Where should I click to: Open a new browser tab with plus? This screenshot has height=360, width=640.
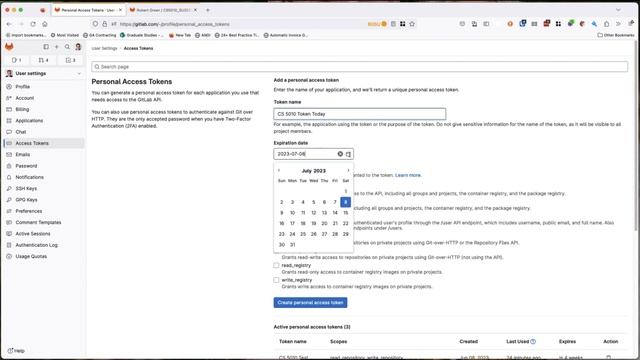coord(208,10)
